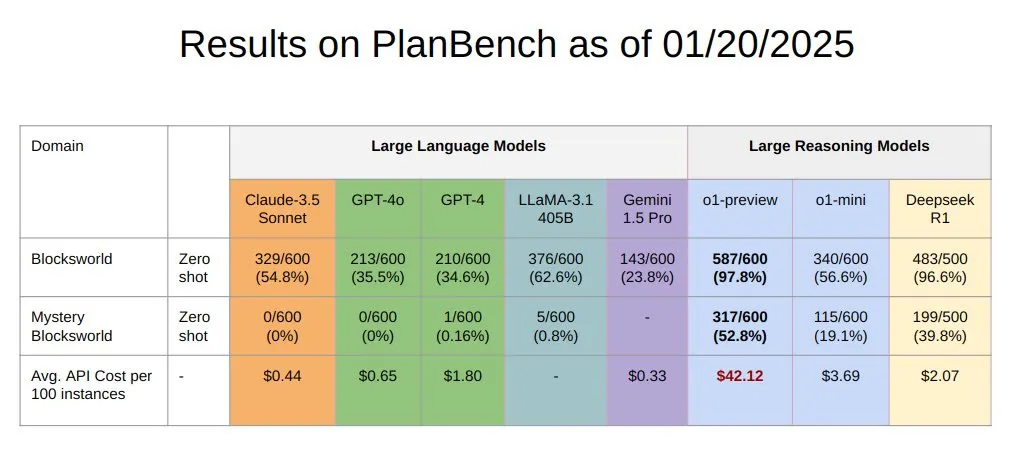This screenshot has width=1036, height=449.
Task: Select the LLaMA-3.1 405B header cell
Action: 555,209
